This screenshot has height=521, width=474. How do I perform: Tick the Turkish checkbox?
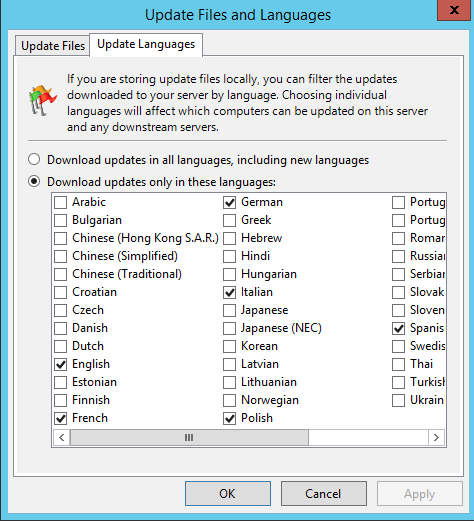click(x=399, y=382)
